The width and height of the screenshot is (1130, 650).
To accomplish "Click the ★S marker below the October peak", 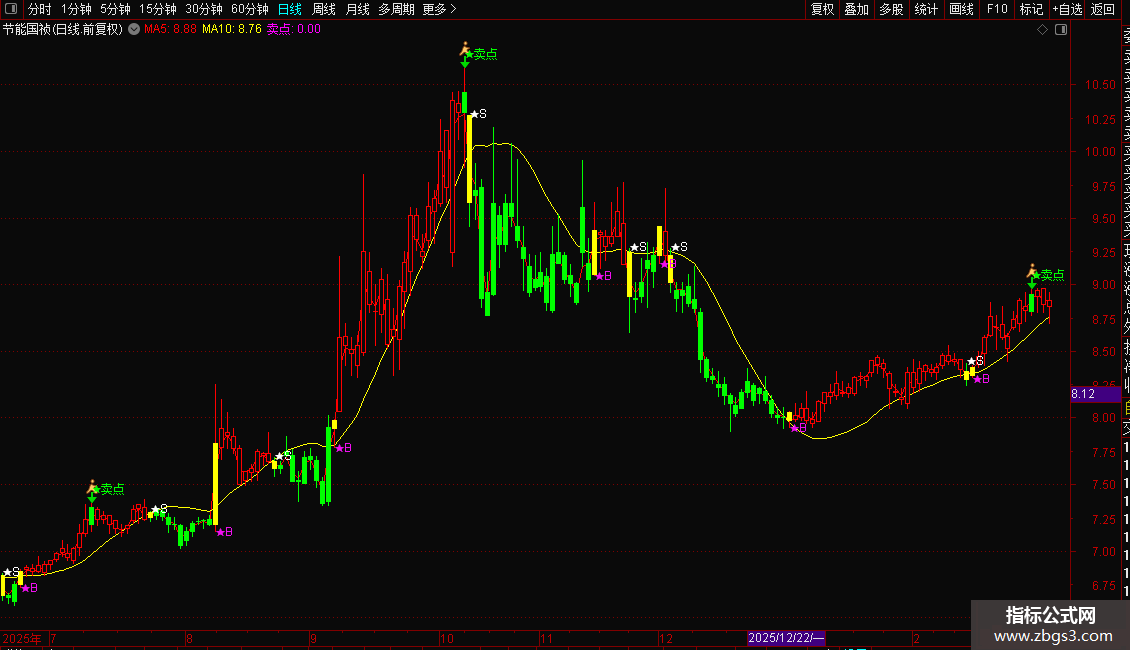I will (479, 114).
